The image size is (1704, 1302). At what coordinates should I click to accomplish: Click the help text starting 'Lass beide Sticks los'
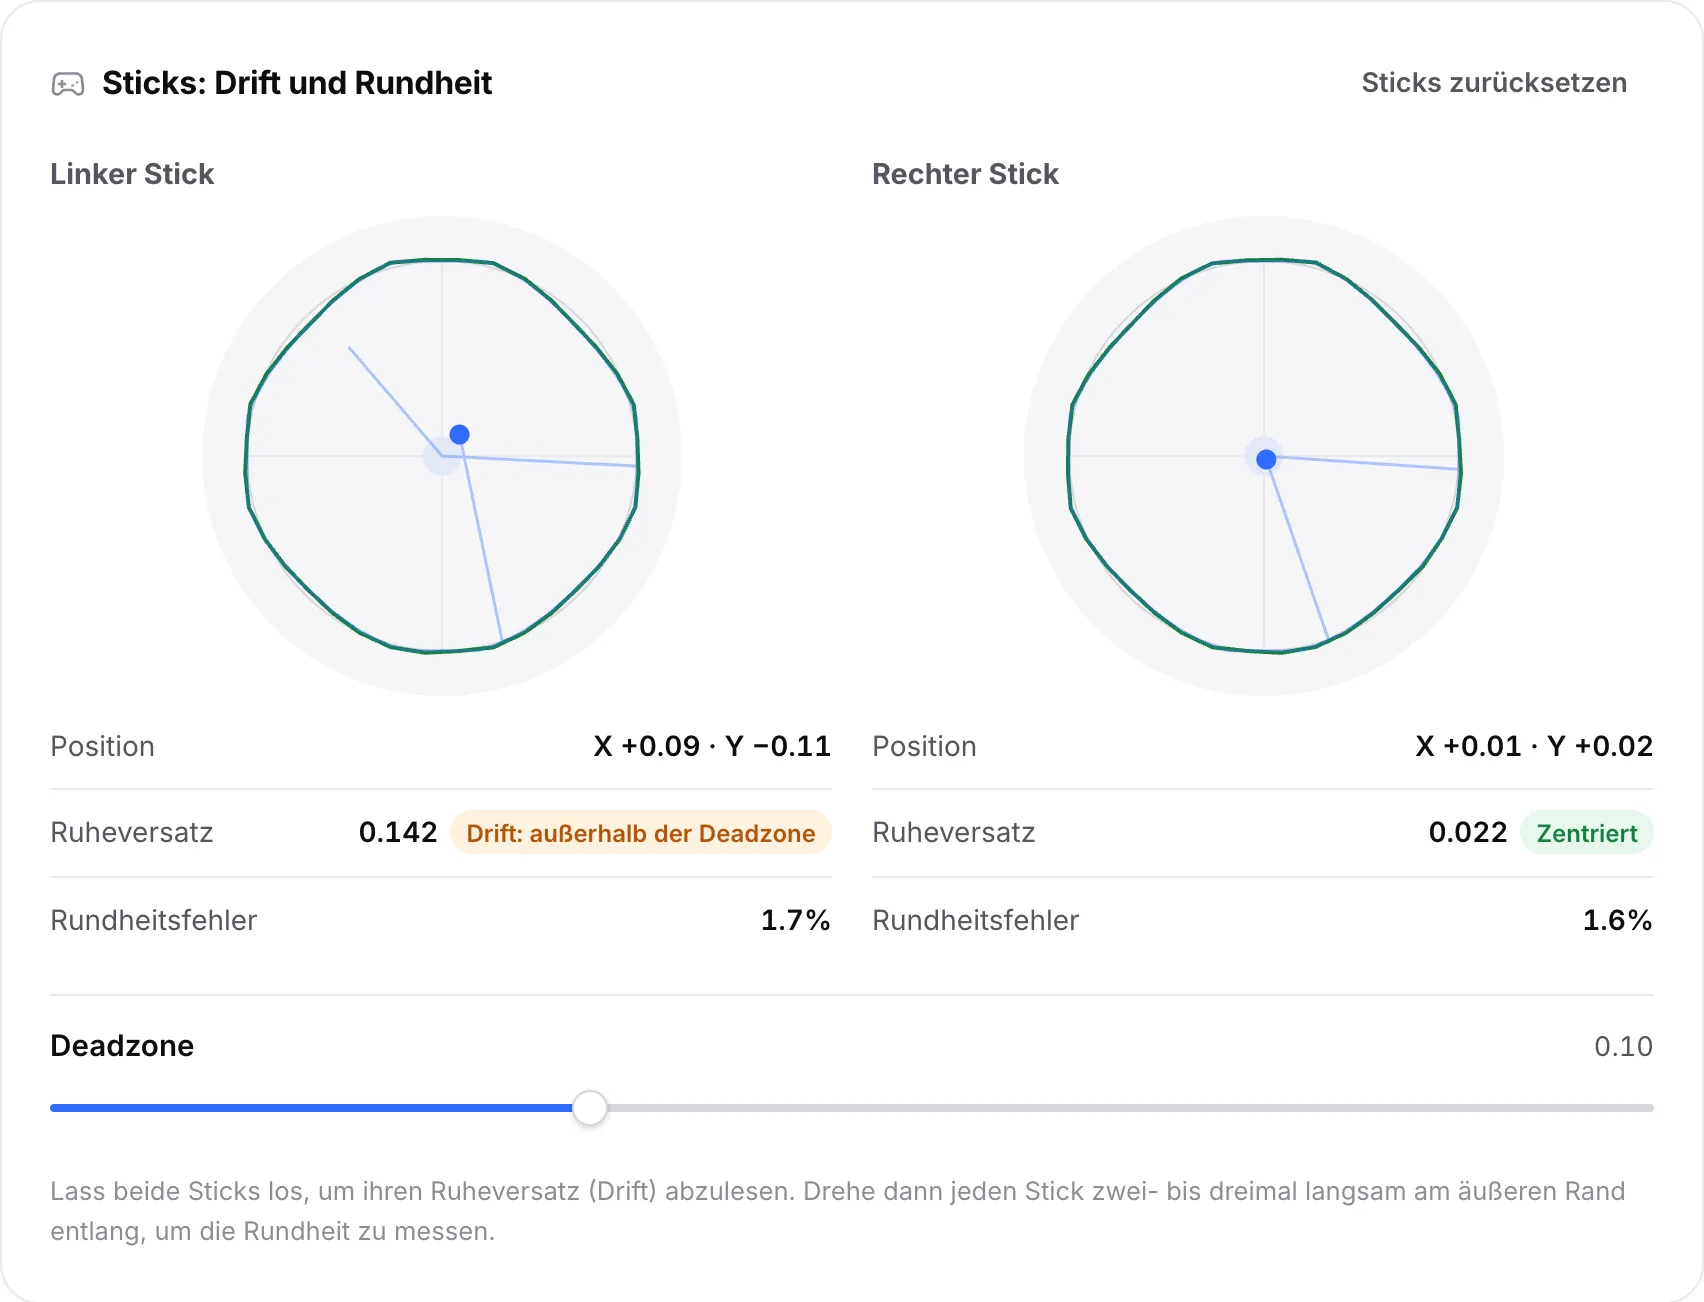(838, 1211)
